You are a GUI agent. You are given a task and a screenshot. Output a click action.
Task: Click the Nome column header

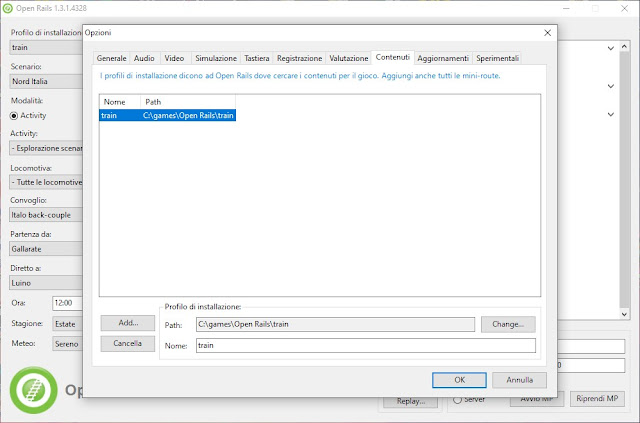[120, 102]
